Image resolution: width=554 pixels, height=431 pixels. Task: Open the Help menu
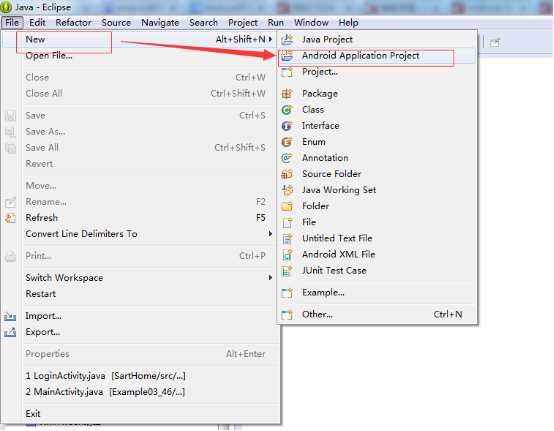pos(348,23)
